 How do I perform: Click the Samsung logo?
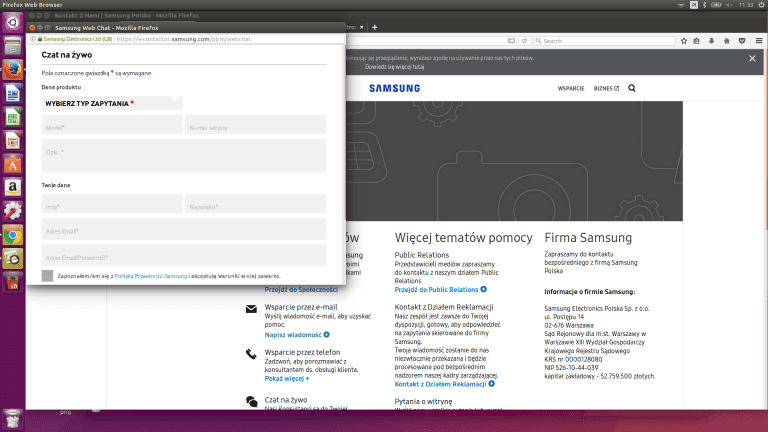click(395, 88)
